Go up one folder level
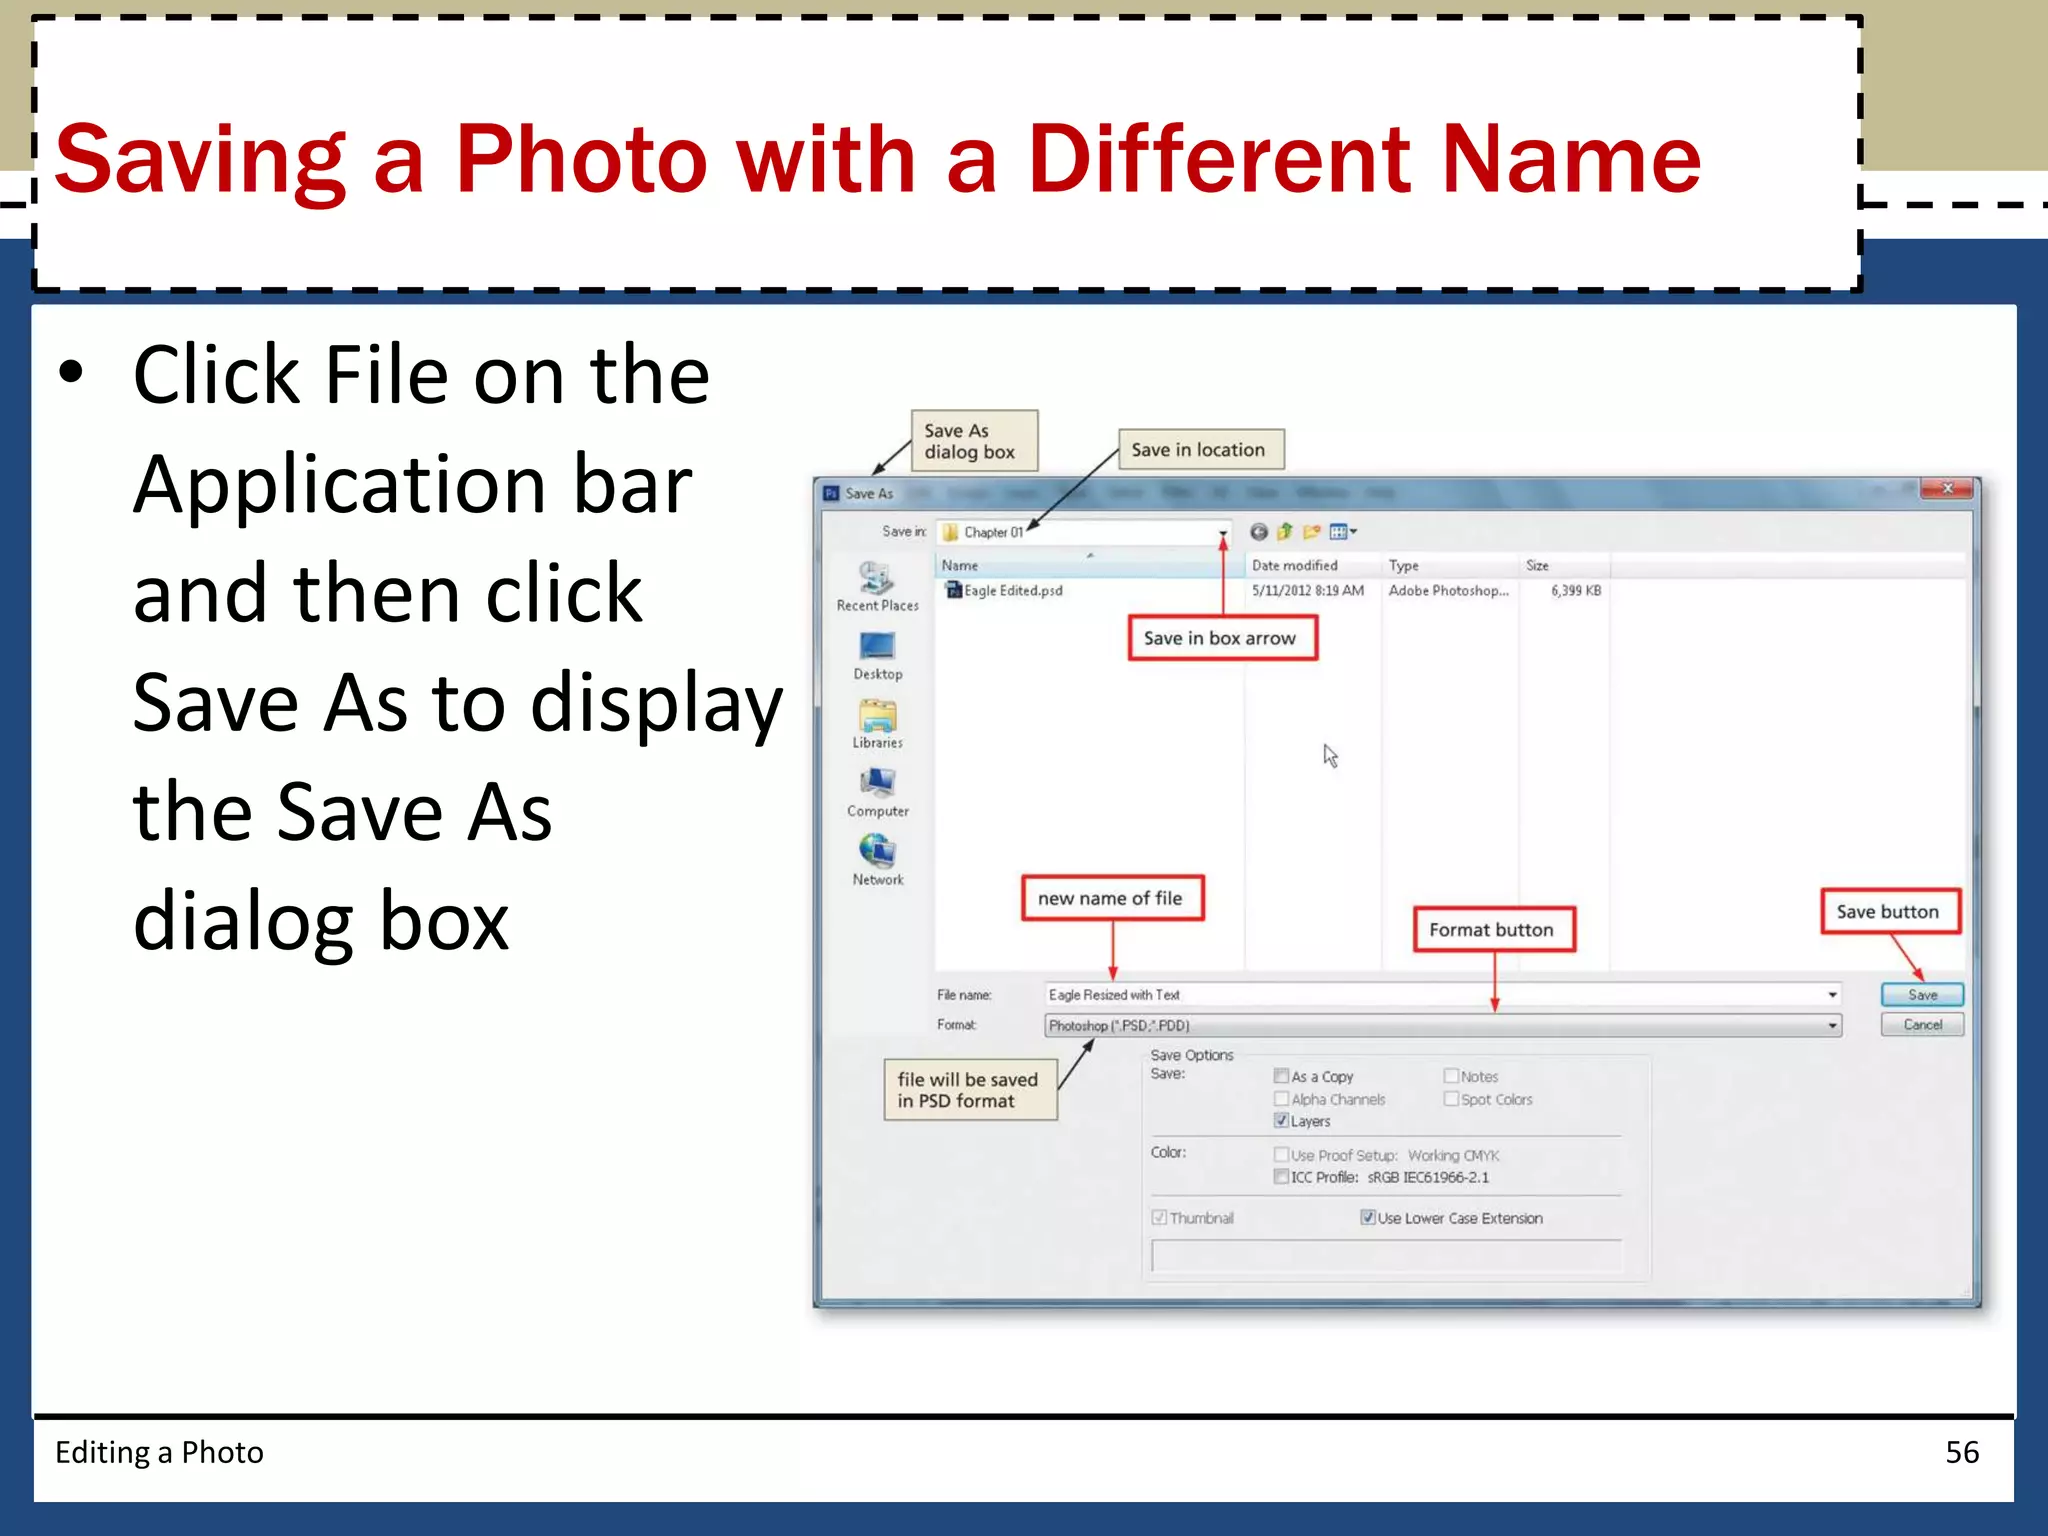This screenshot has height=1536, width=2048. (x=1285, y=532)
